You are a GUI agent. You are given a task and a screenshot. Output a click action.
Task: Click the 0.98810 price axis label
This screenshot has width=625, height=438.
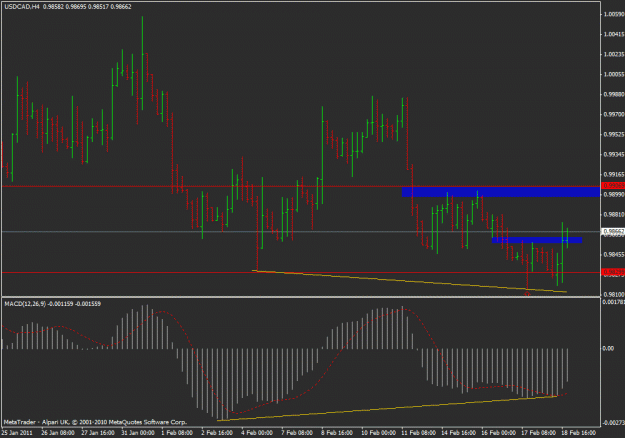pyautogui.click(x=613, y=214)
